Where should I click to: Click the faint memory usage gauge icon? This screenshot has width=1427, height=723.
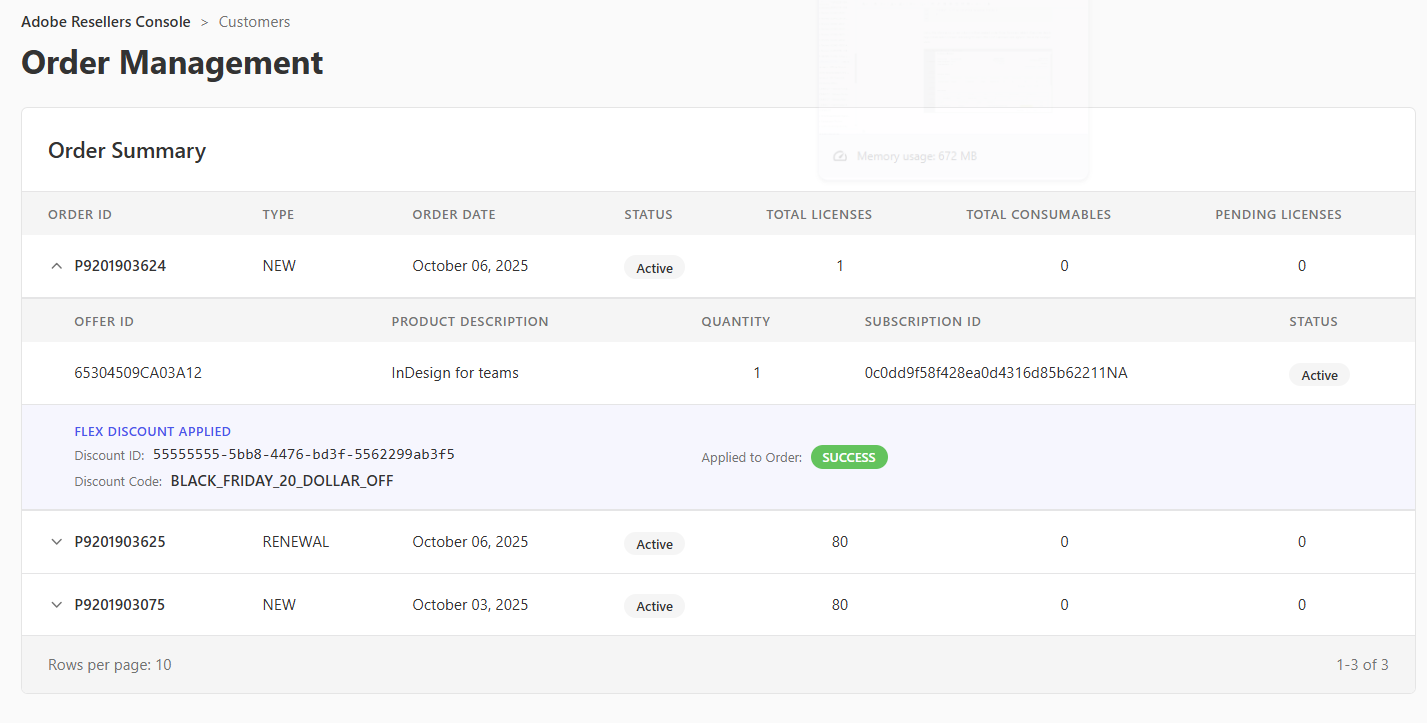[840, 156]
